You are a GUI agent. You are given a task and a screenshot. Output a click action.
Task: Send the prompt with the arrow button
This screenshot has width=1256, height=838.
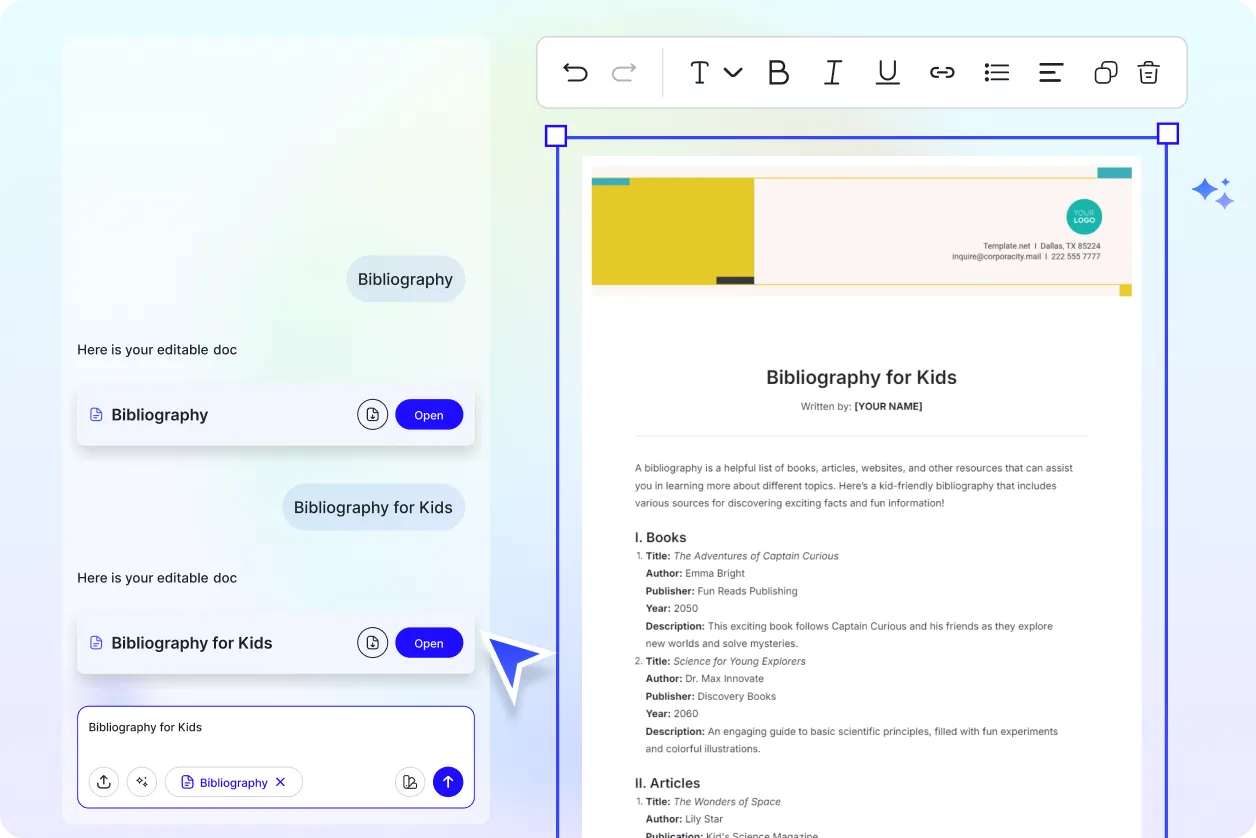coord(448,782)
